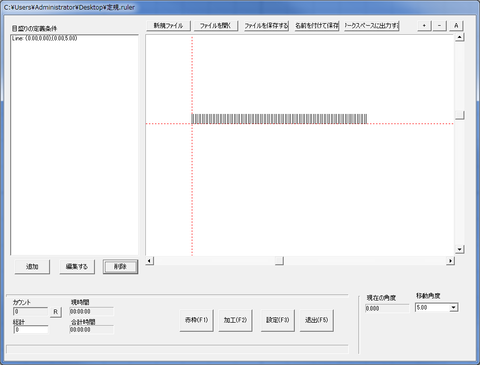Click the 削除 button

coord(120,267)
